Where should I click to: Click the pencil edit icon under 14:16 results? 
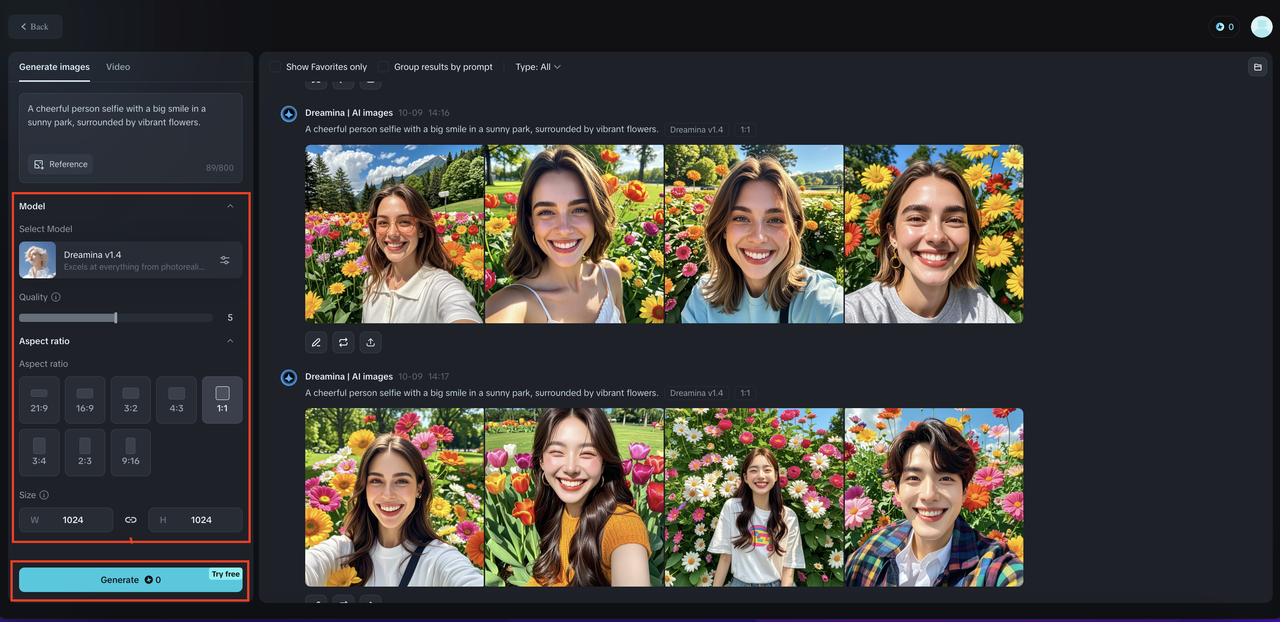[x=316, y=342]
